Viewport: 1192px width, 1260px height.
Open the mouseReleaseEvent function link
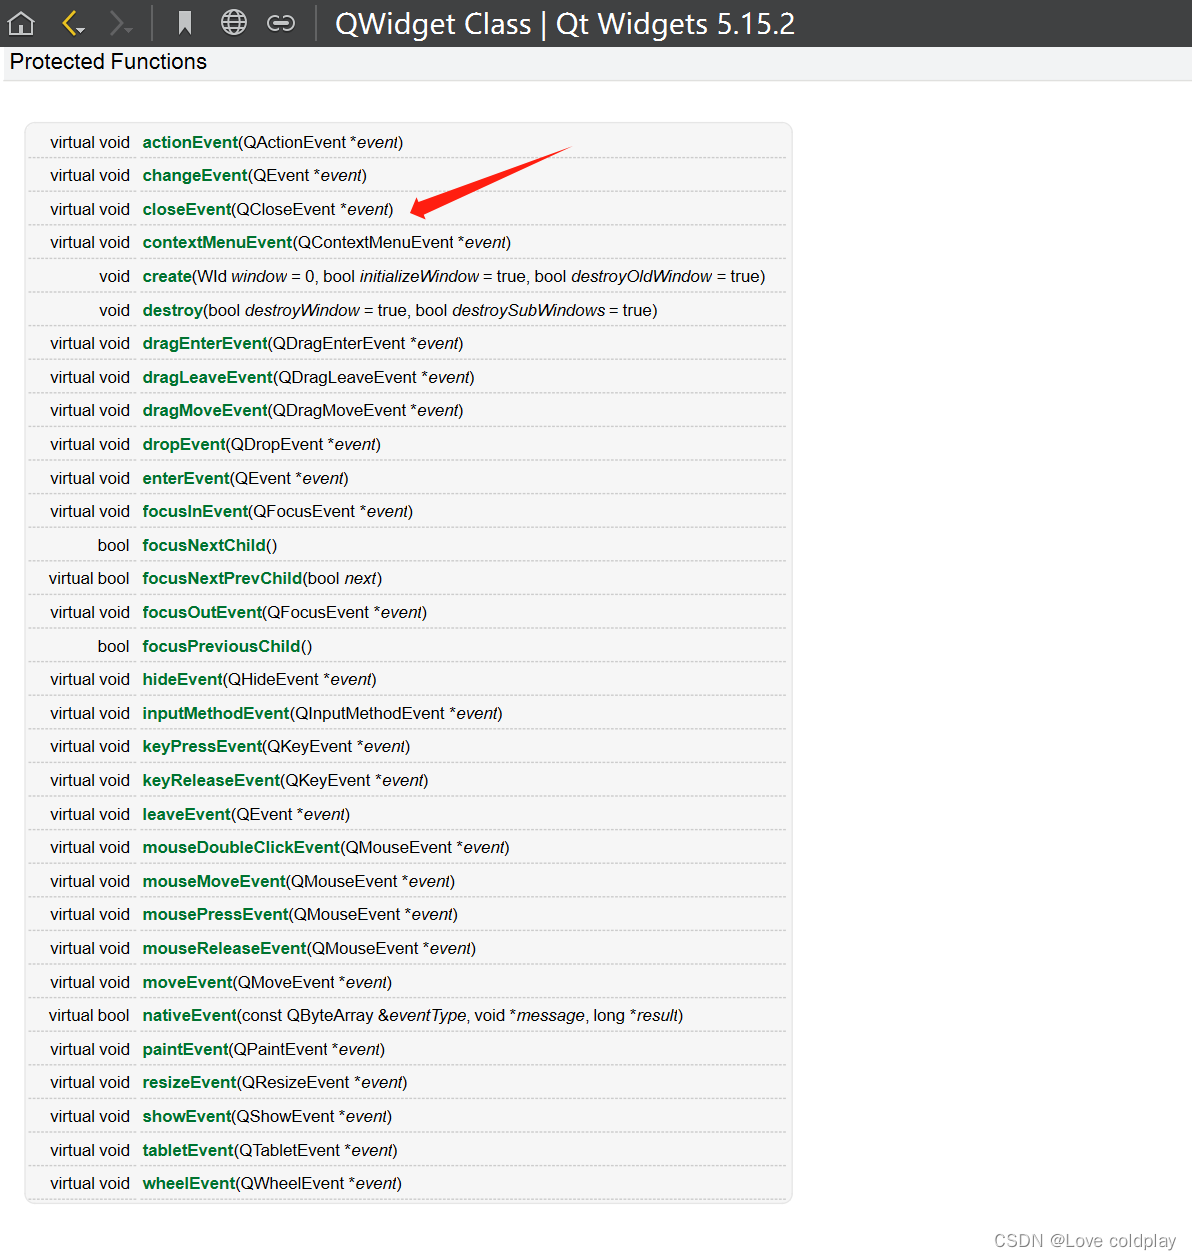(224, 948)
